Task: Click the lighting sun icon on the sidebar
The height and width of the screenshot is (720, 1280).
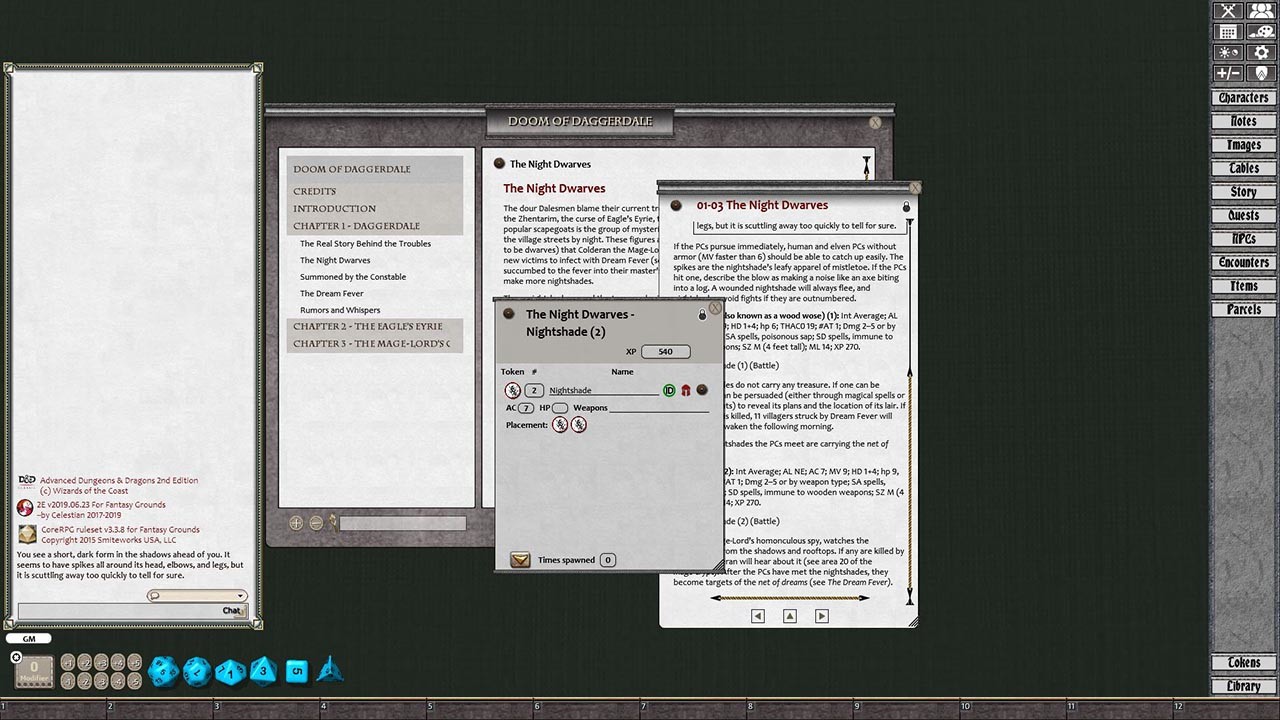Action: [x=1228, y=51]
